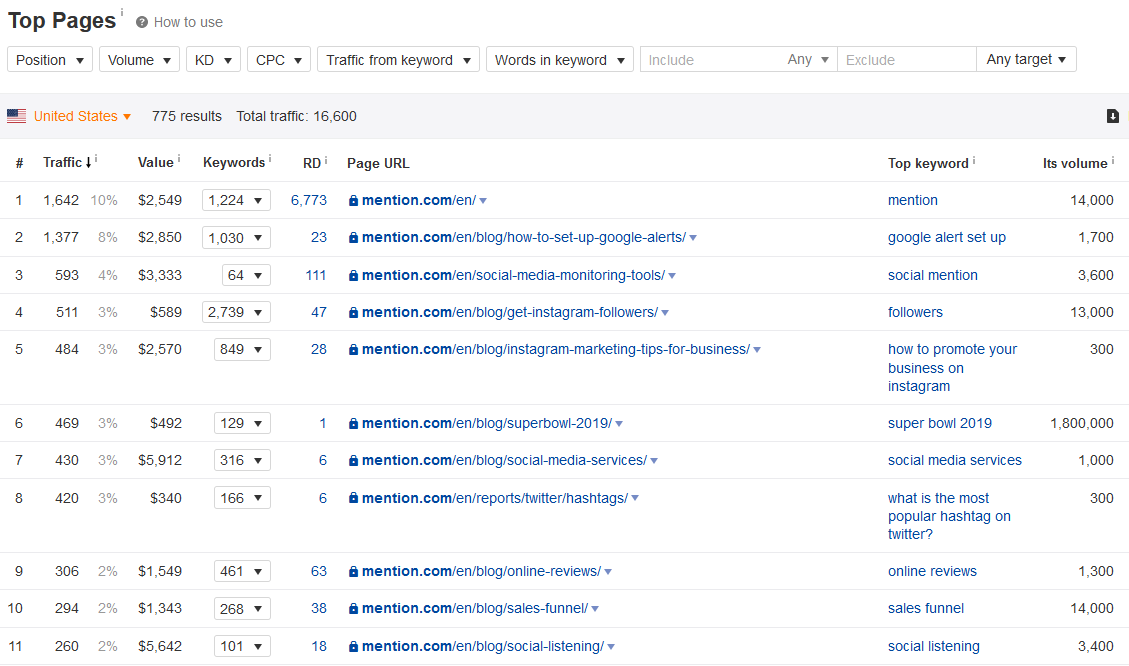1129x666 pixels.
Task: Open the Any match-mode dropdown
Action: 808,60
